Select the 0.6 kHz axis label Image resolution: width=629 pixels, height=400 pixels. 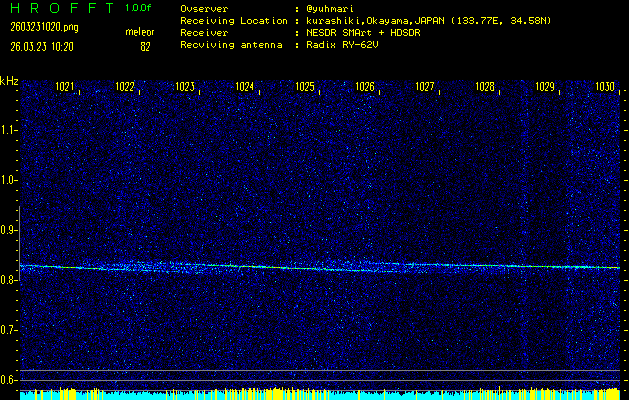tap(9, 379)
